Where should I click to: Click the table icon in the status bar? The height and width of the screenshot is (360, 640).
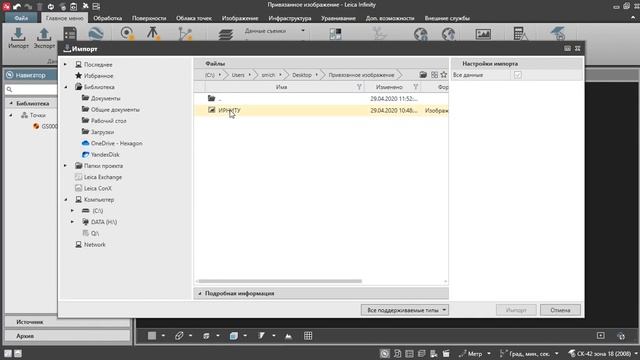pyautogui.click(x=409, y=353)
